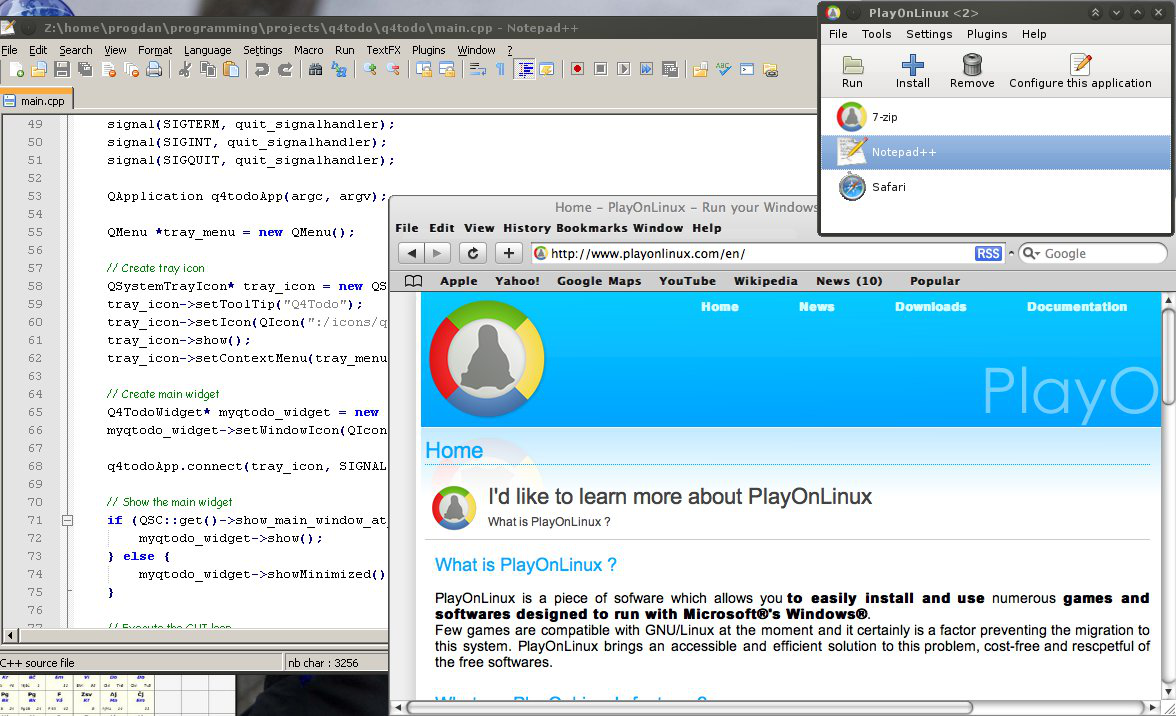Toggle the Indent Guide toolbar icon
The width and height of the screenshot is (1176, 716).
click(524, 70)
